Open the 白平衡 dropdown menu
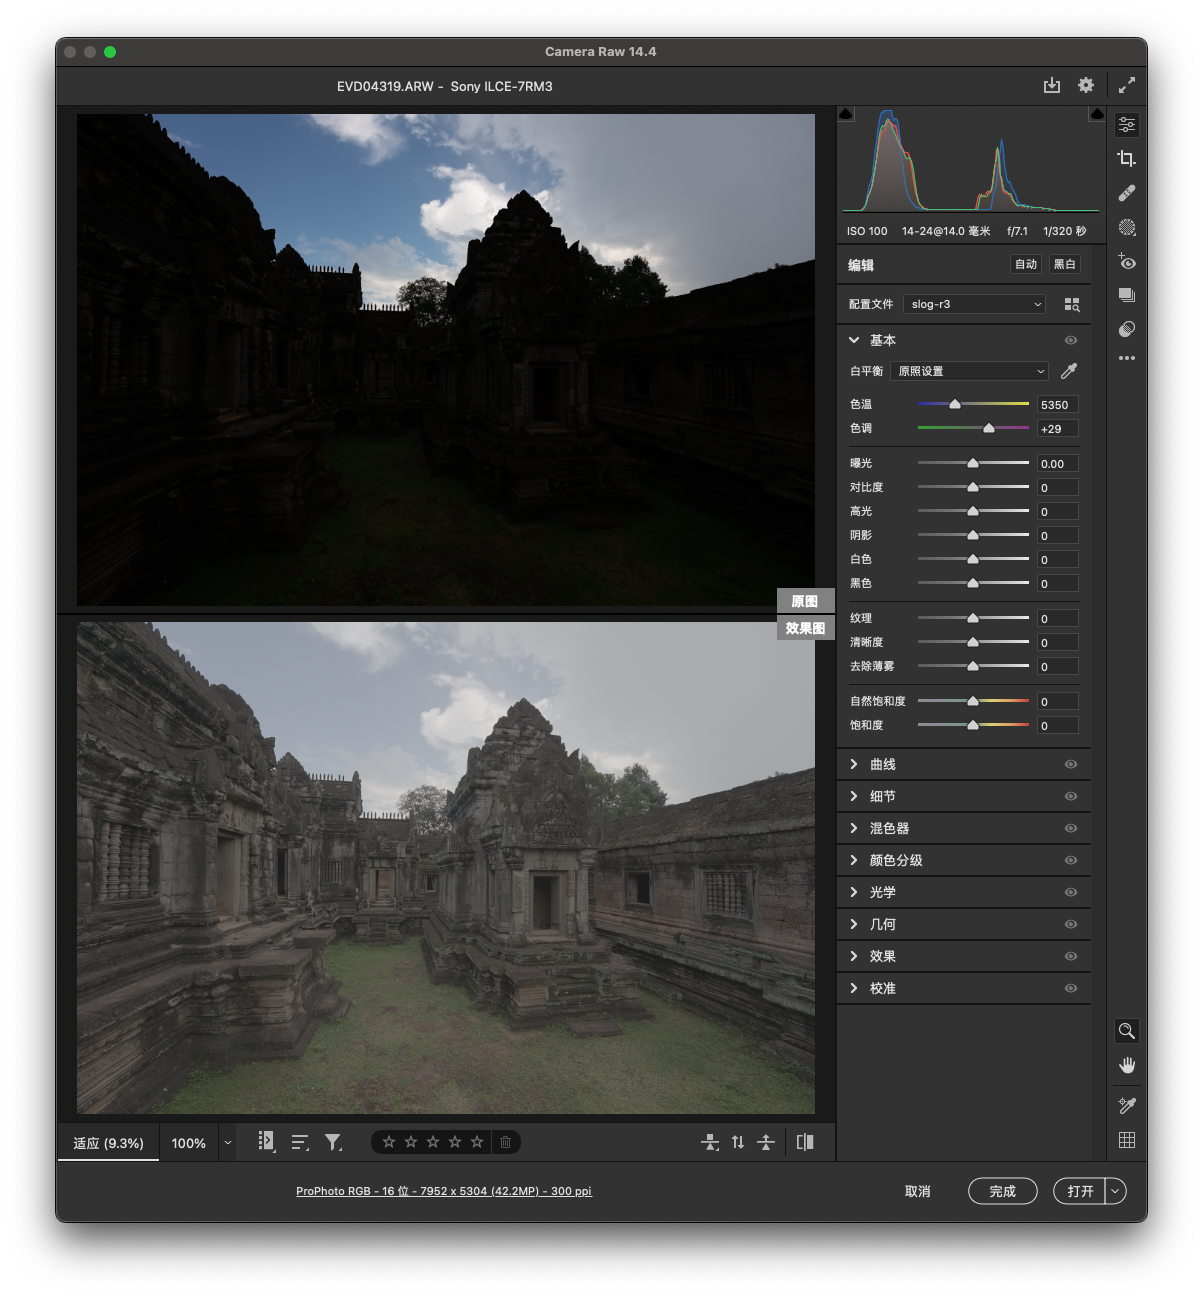Screen dimensions: 1203x1296 point(969,371)
